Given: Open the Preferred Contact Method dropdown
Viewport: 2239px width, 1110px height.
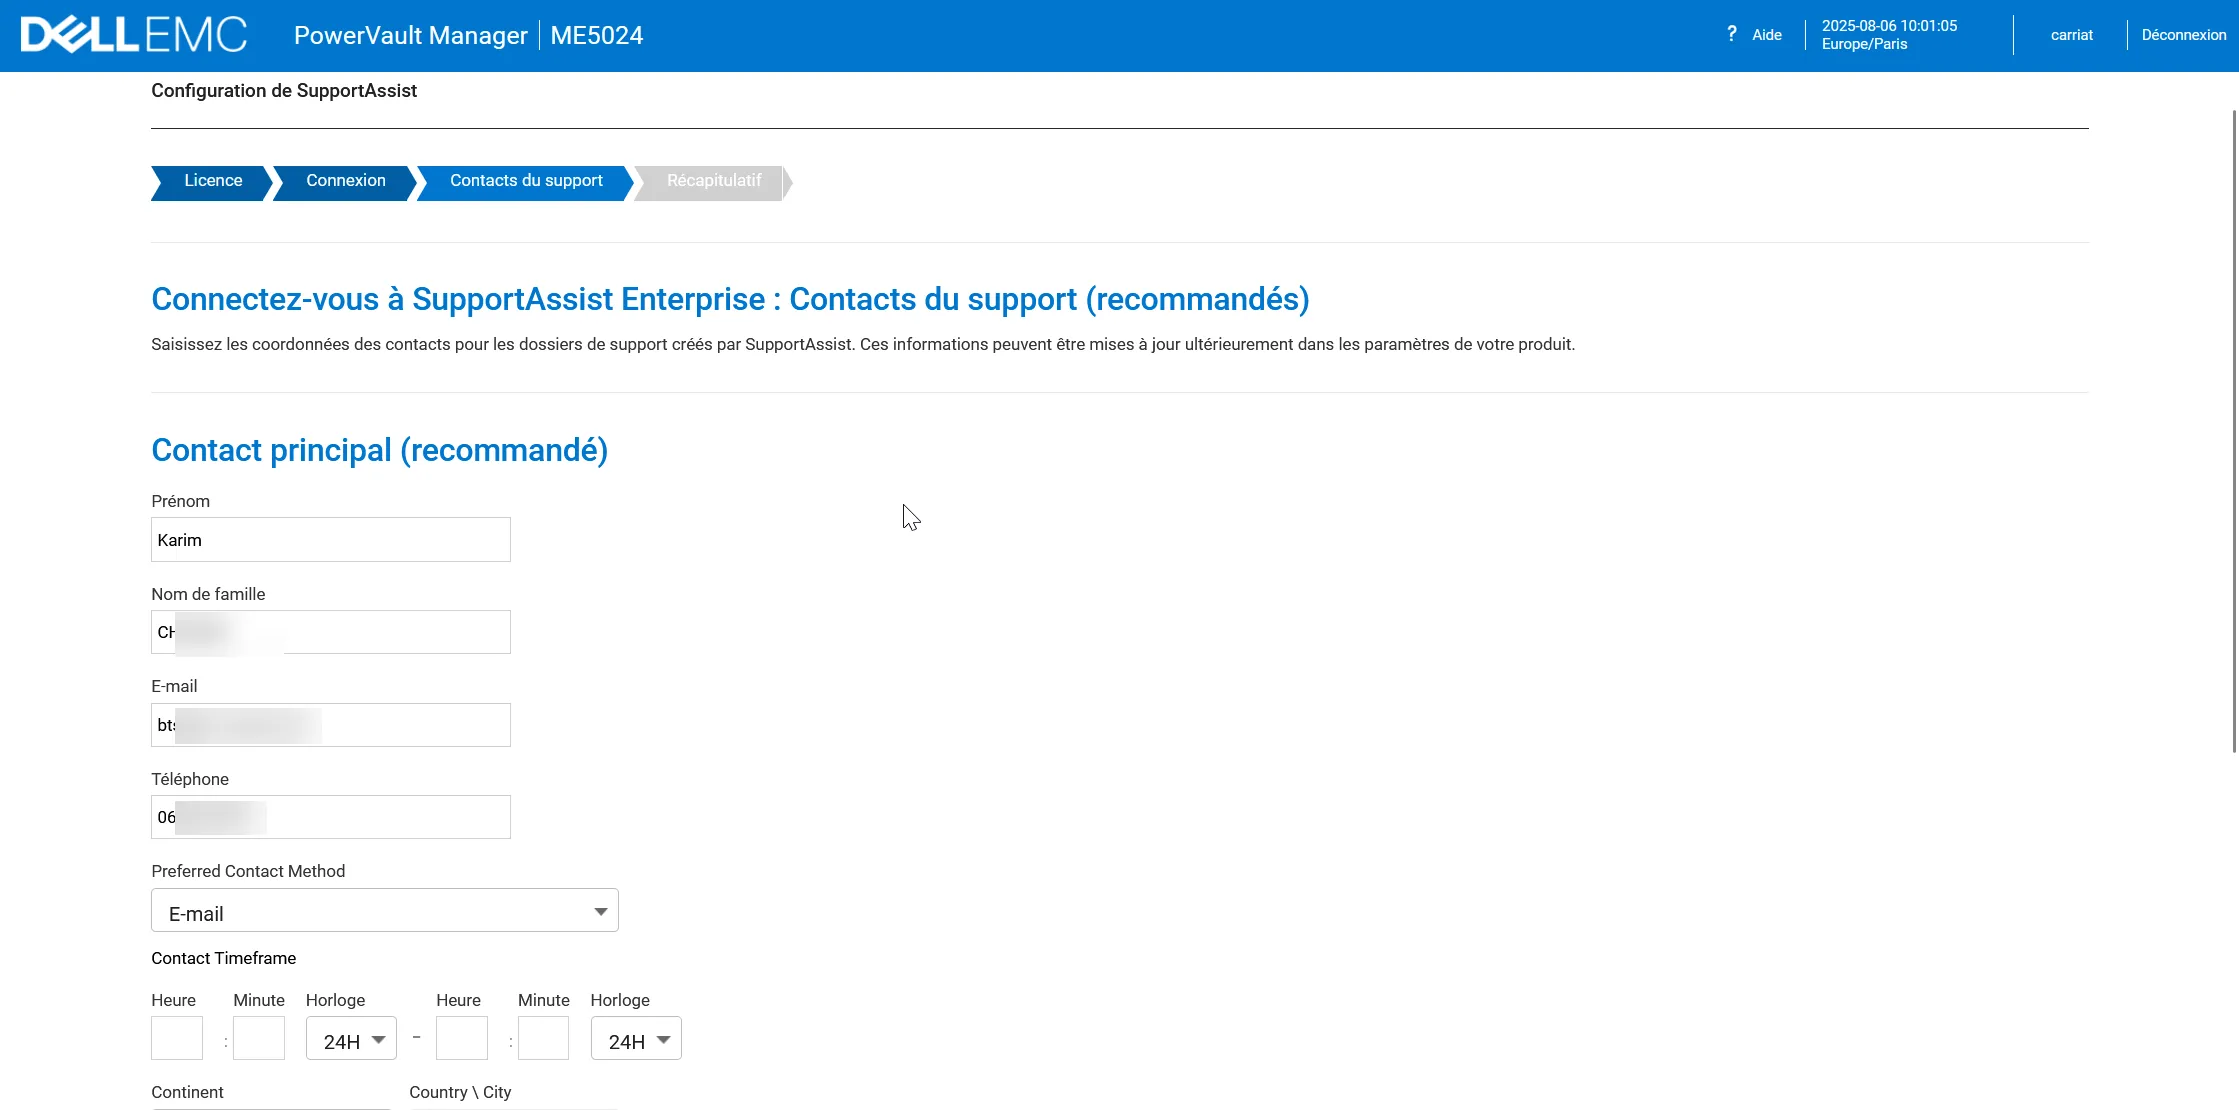Looking at the screenshot, I should pos(384,911).
